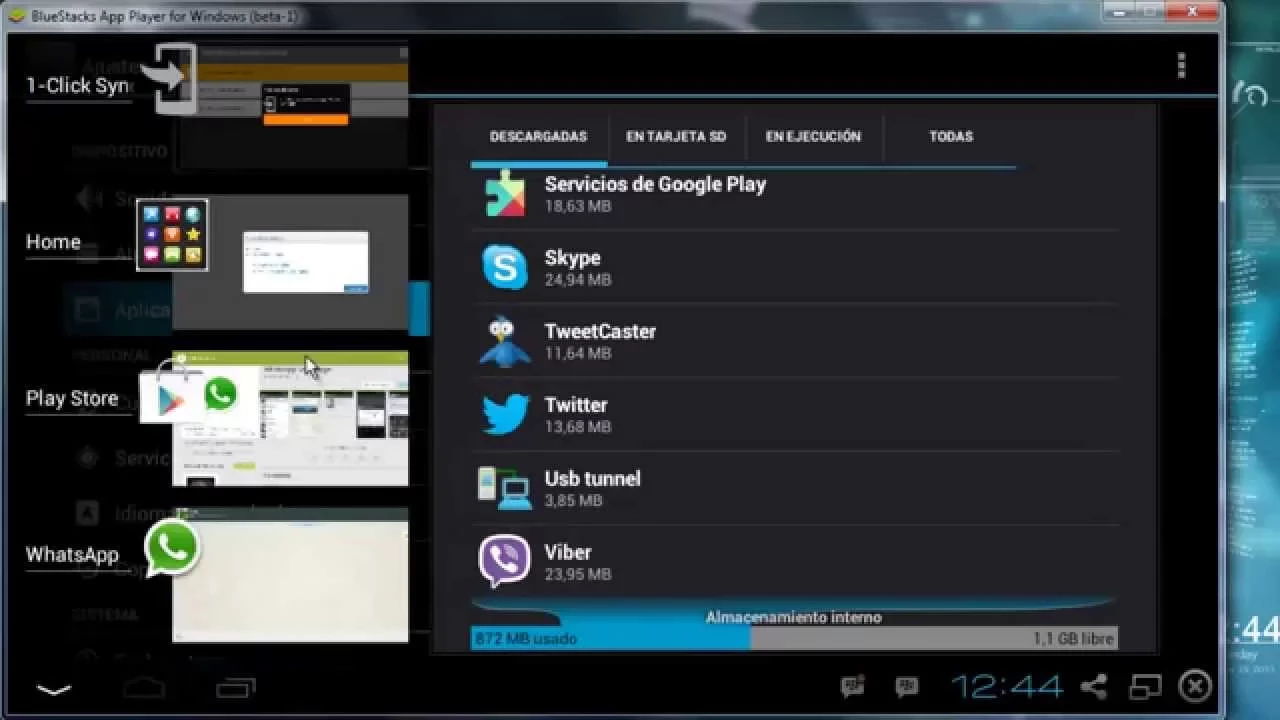Select the Twitter 13,68 MB entry

[x=795, y=415]
